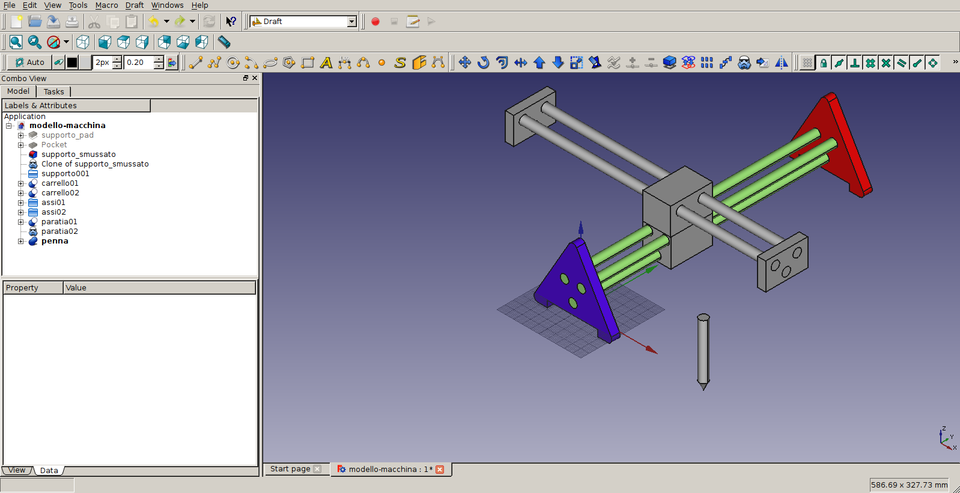Select the Draft BSpline tool
Viewport: 960px width, 493px height.
363,62
